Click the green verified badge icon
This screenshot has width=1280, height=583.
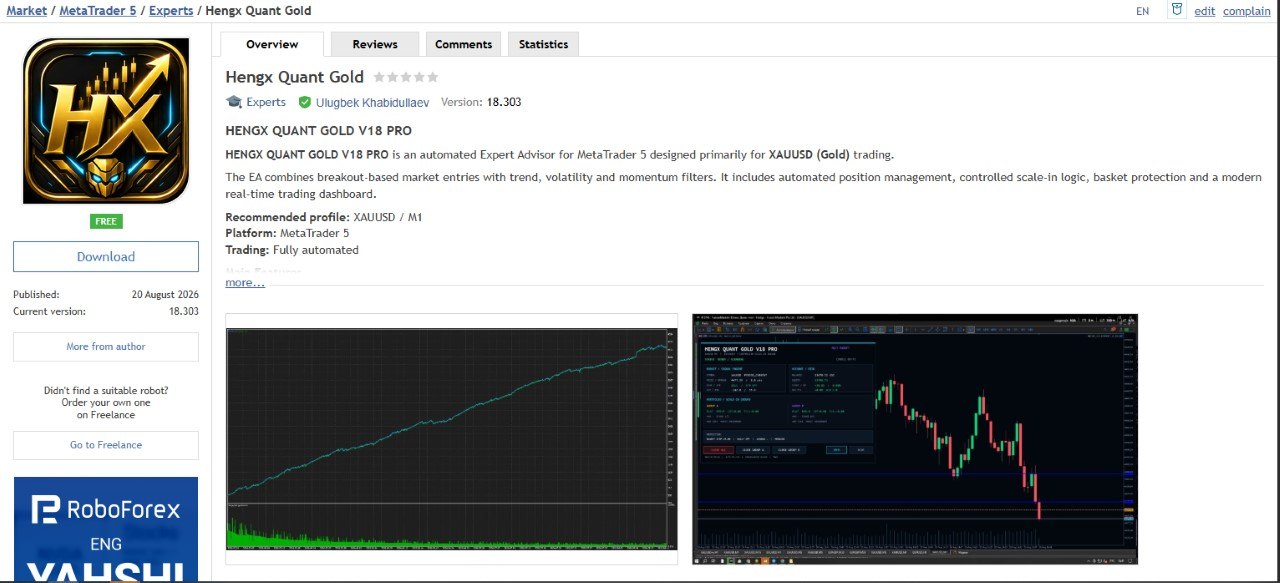(305, 102)
